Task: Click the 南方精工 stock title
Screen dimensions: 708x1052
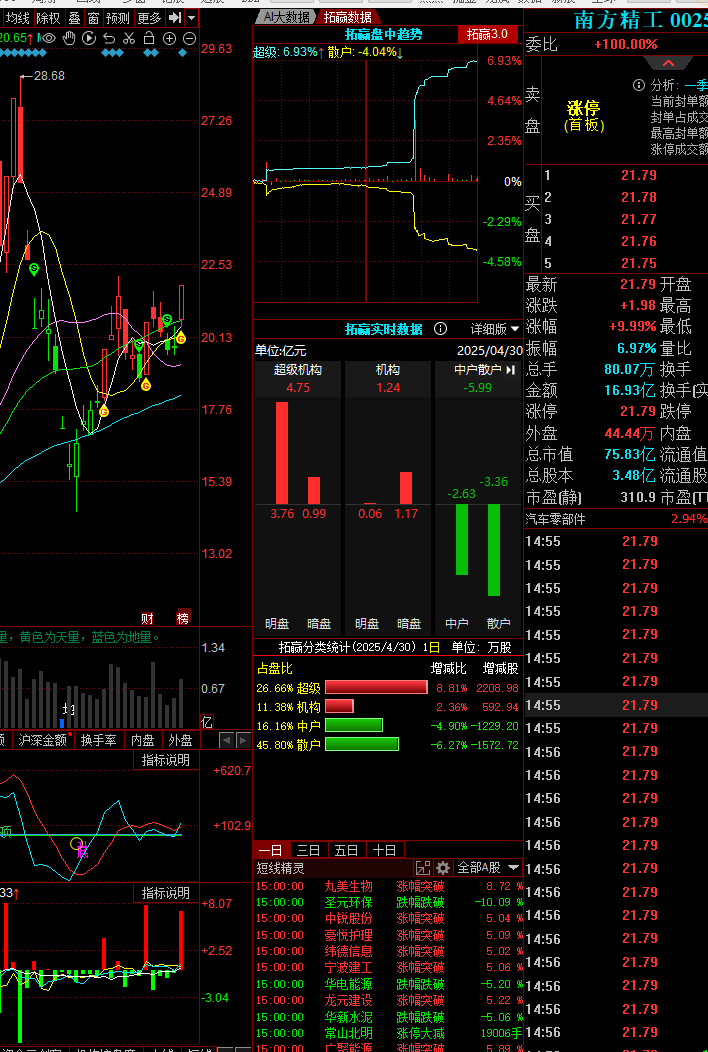Action: [617, 20]
